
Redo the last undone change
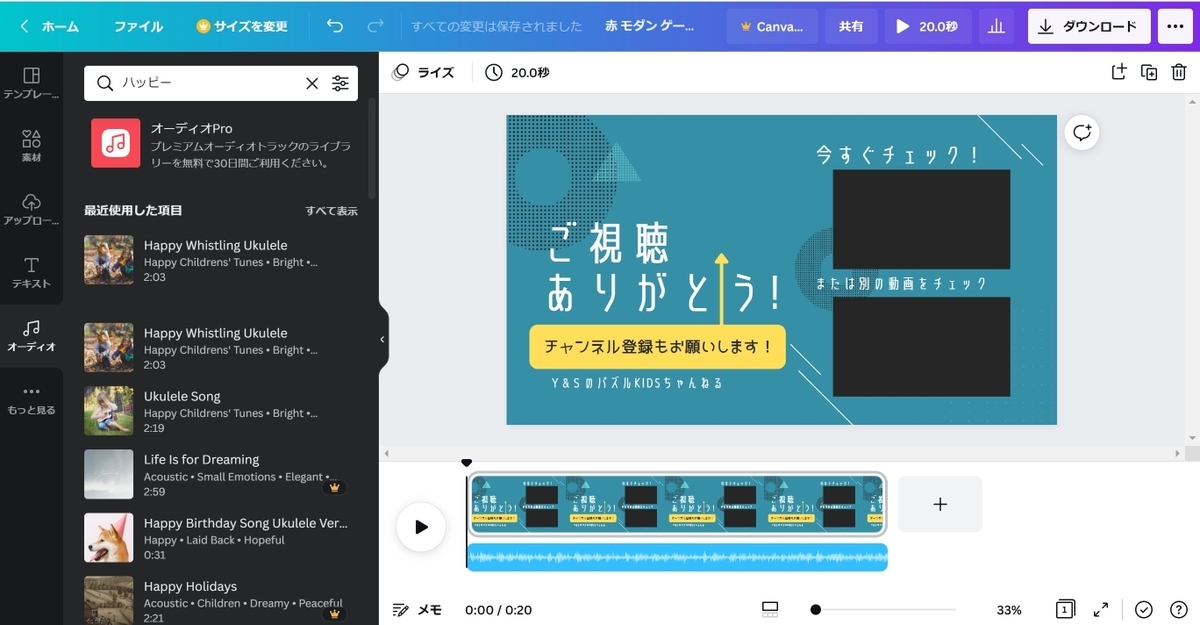click(x=376, y=27)
